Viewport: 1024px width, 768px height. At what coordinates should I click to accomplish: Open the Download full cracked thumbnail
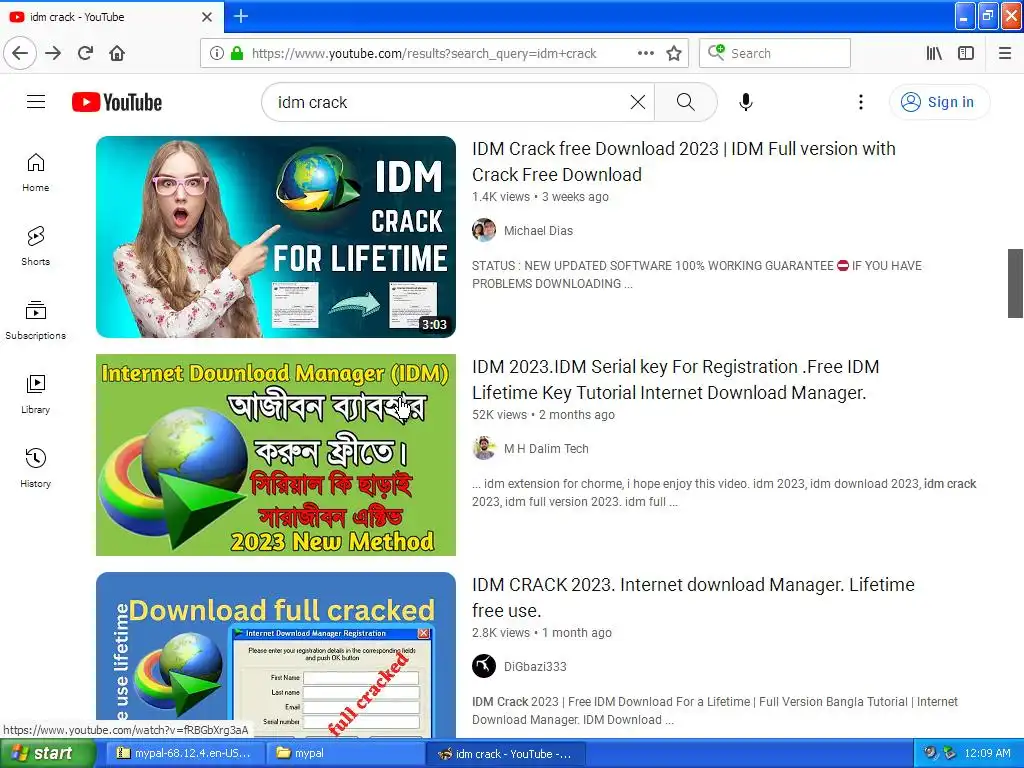click(x=276, y=655)
